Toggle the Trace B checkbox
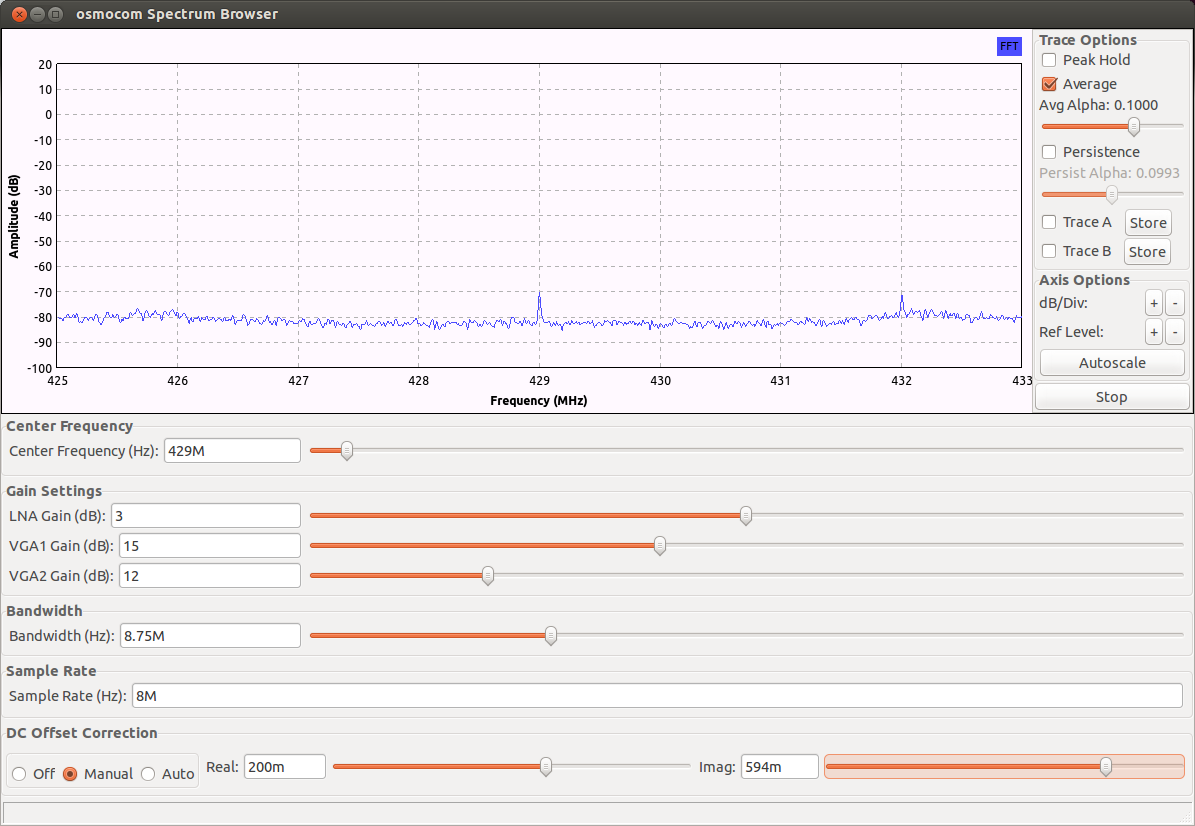The height and width of the screenshot is (826, 1195). coord(1049,251)
